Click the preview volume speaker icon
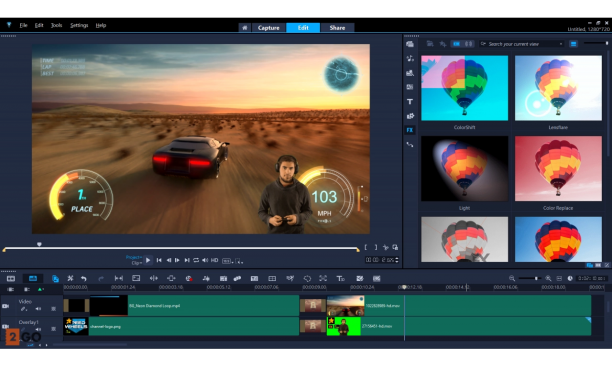The height and width of the screenshot is (367, 612). [205, 260]
